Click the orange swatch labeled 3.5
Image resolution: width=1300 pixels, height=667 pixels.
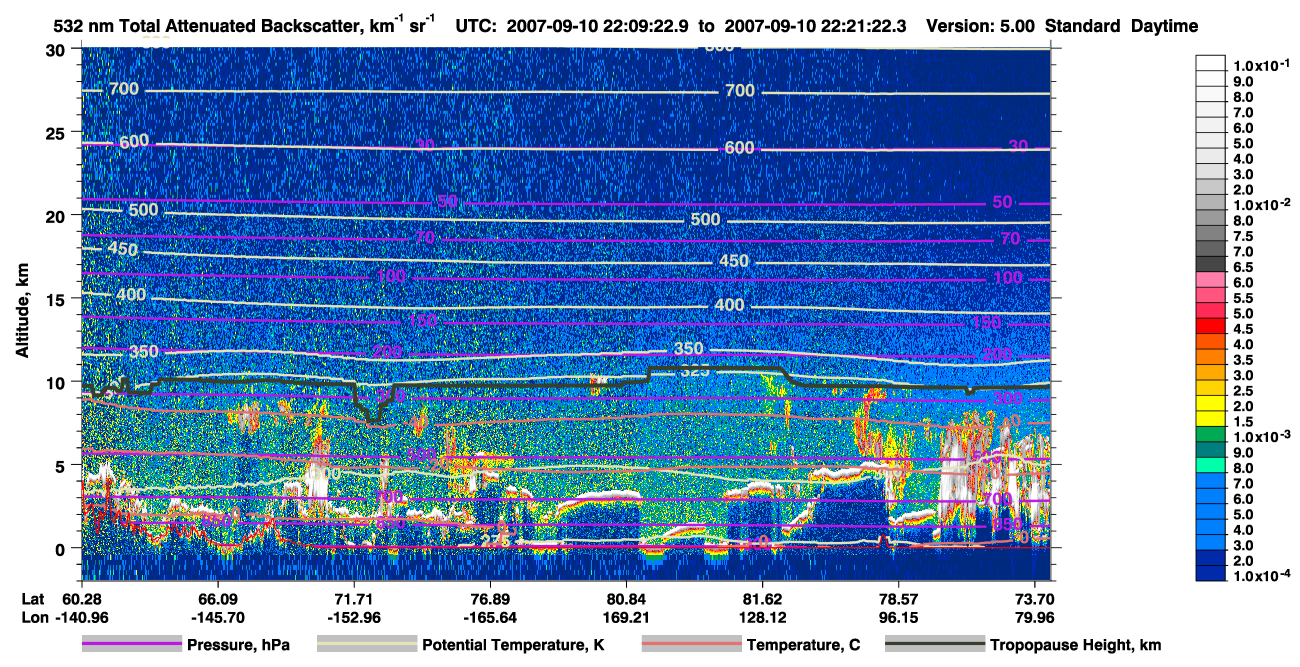(x=1210, y=357)
